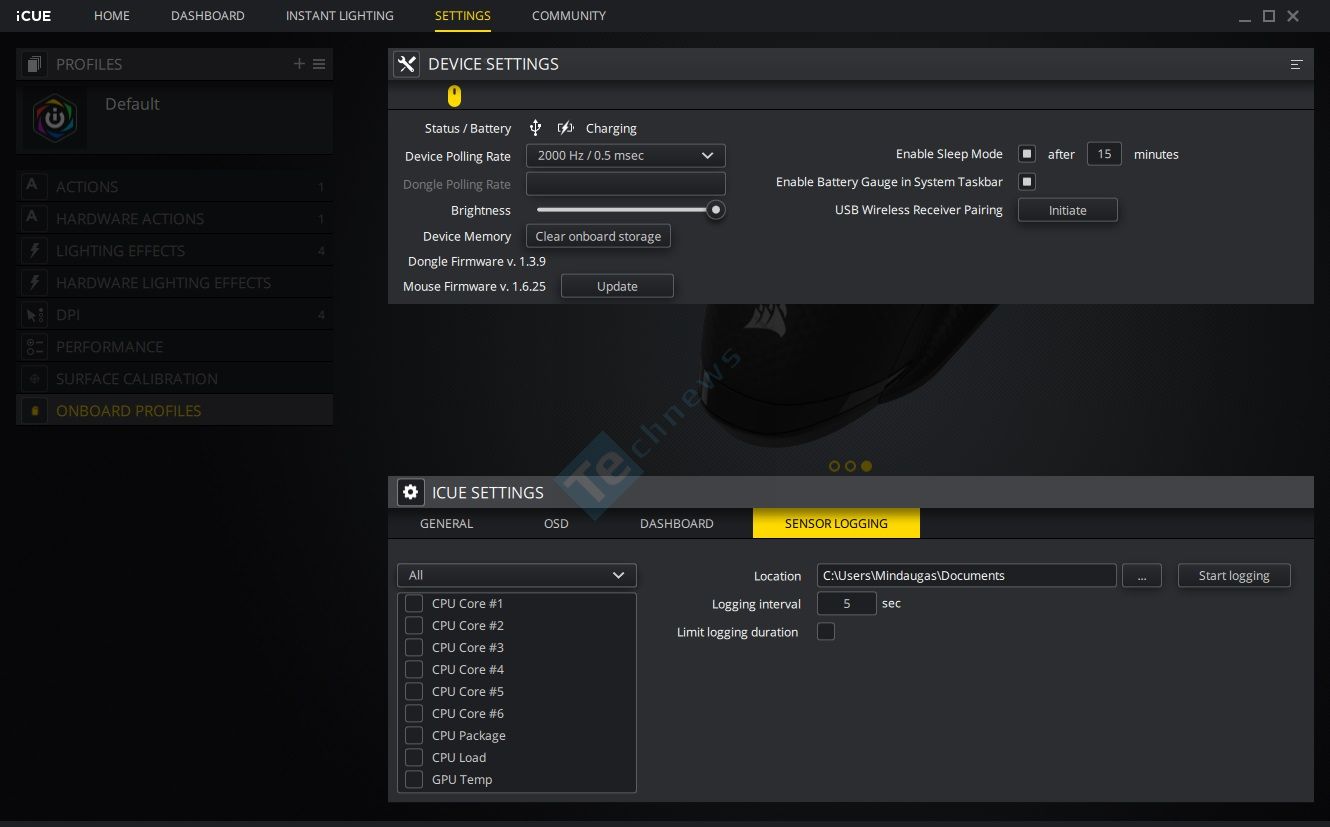1330x827 pixels.
Task: Initiate USB Wireless Receiver Pairing
Action: click(1067, 210)
